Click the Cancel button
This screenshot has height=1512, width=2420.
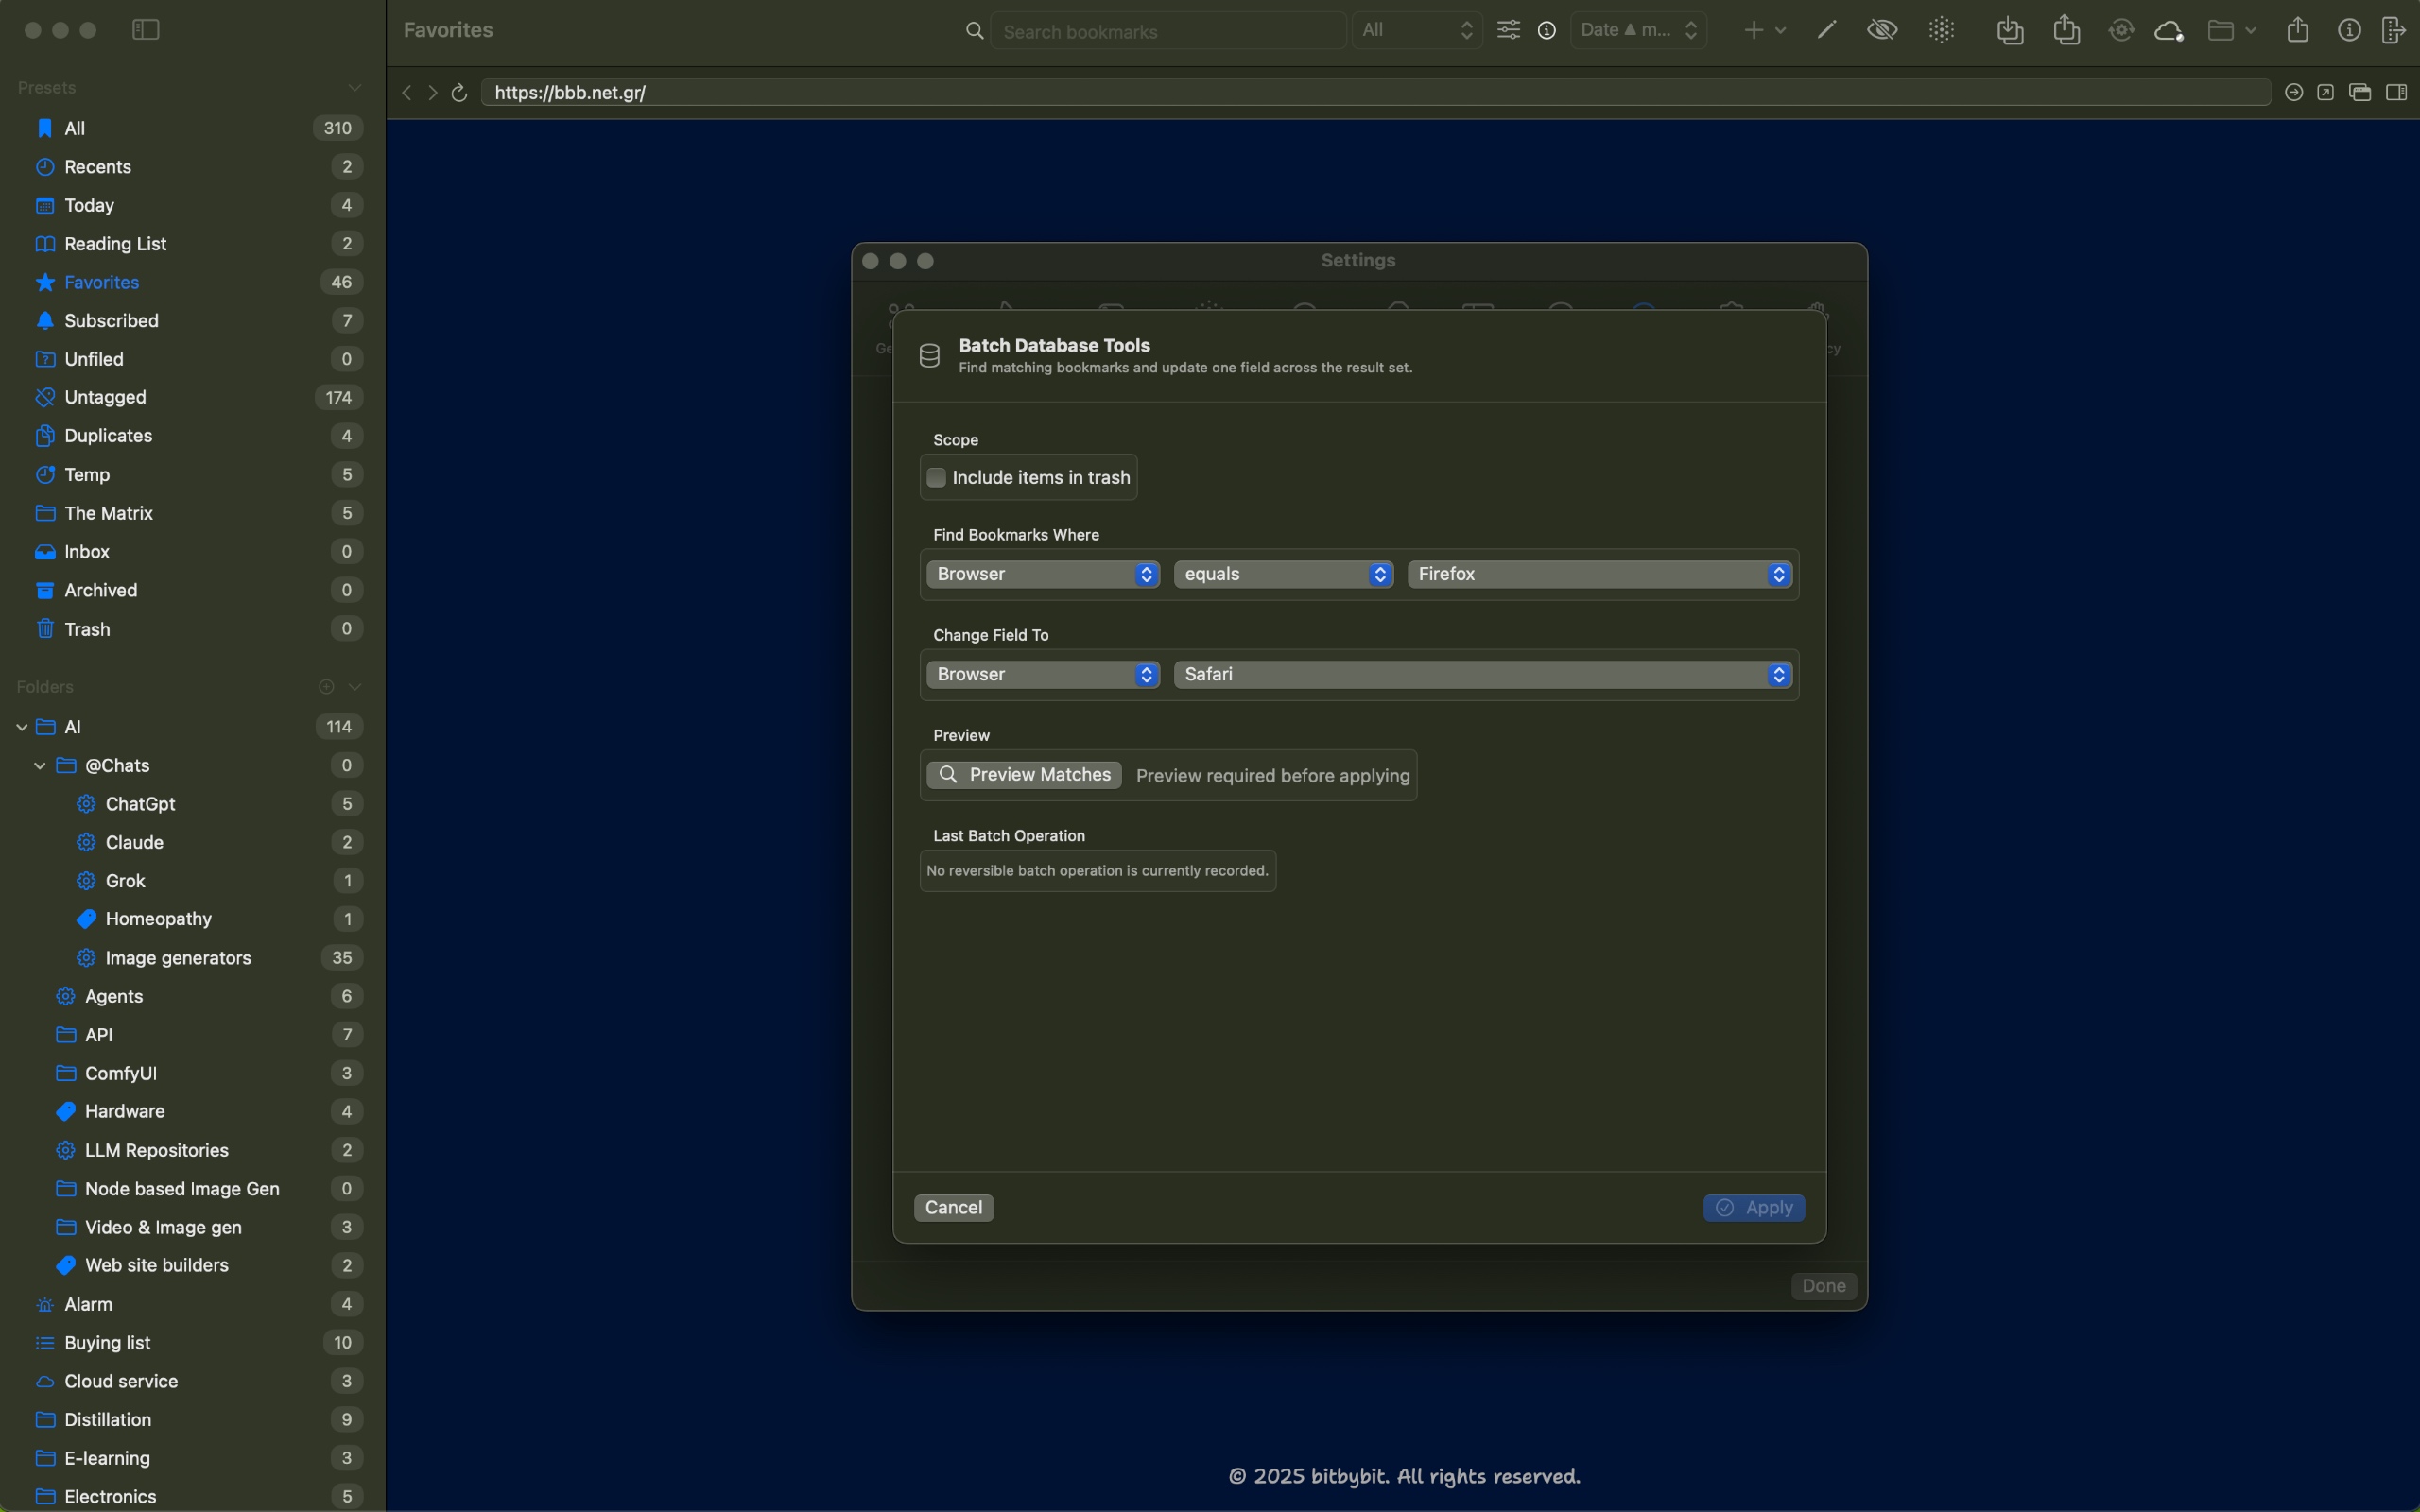point(953,1207)
